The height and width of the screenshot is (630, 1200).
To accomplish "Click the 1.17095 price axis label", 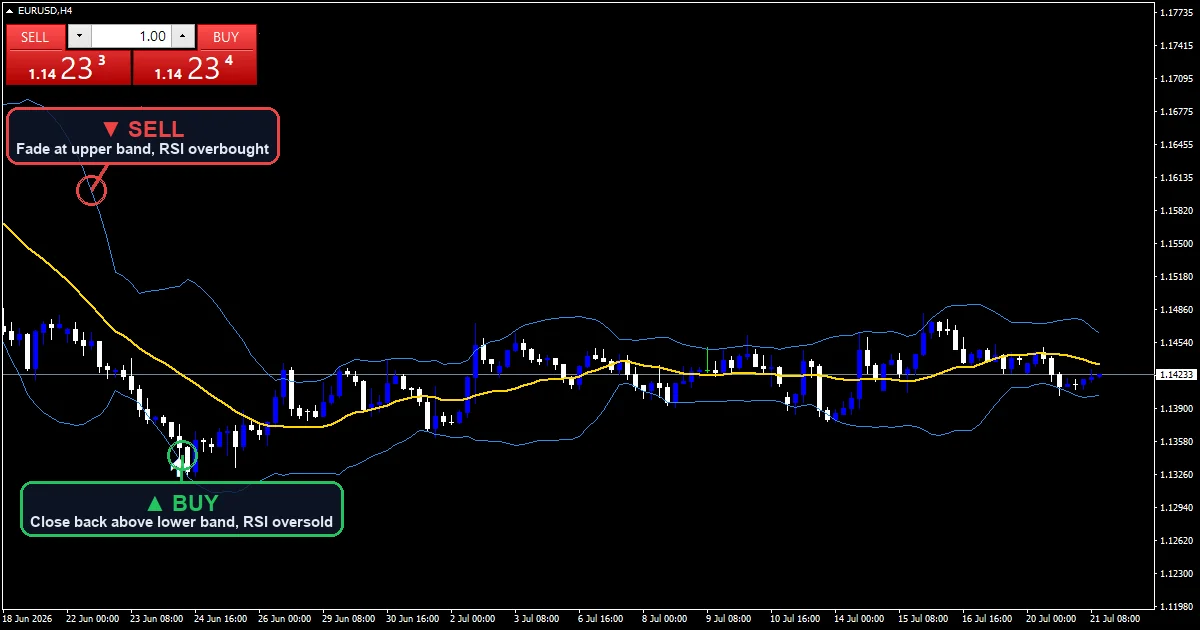I will point(1176,78).
